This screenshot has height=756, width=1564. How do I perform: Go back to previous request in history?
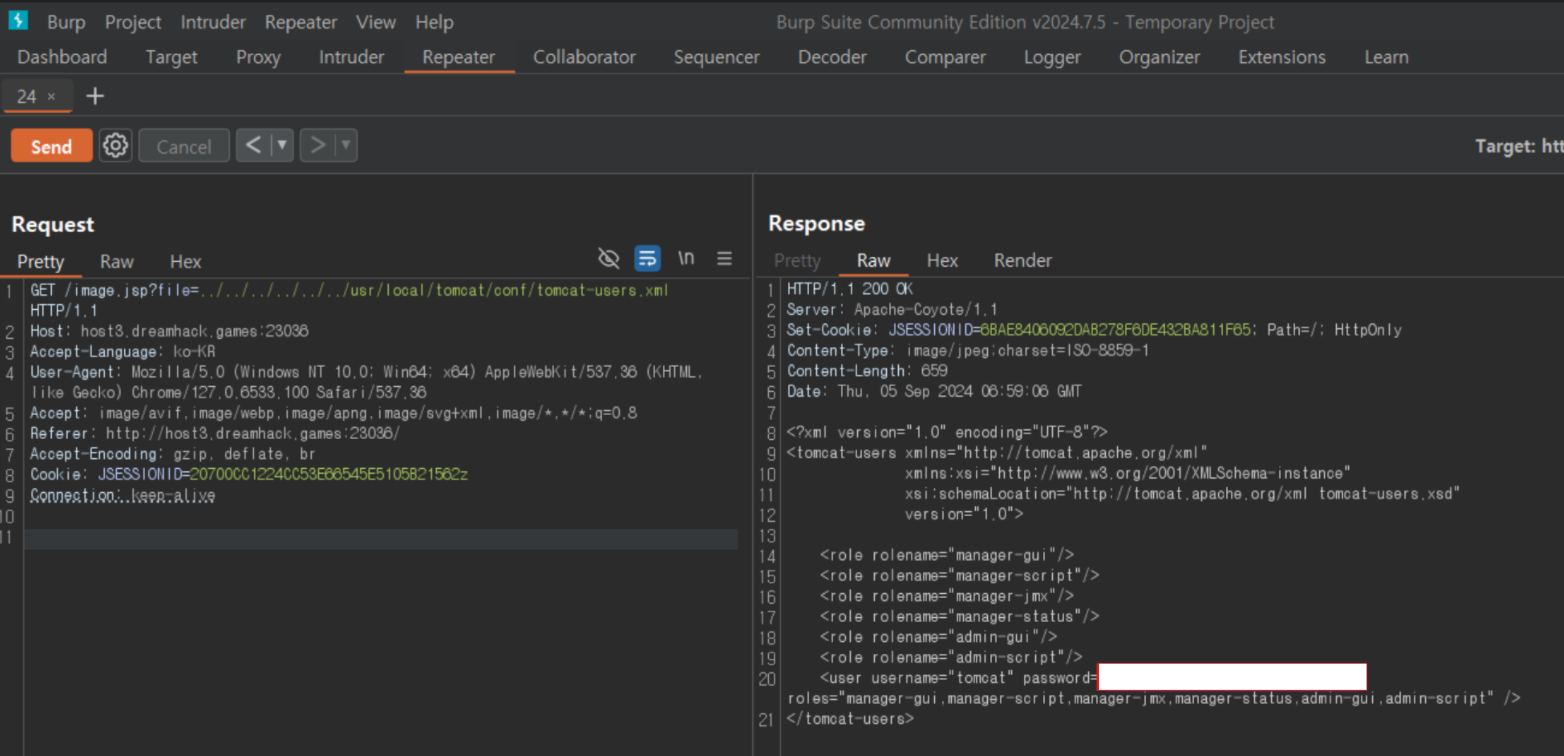pyautogui.click(x=253, y=146)
